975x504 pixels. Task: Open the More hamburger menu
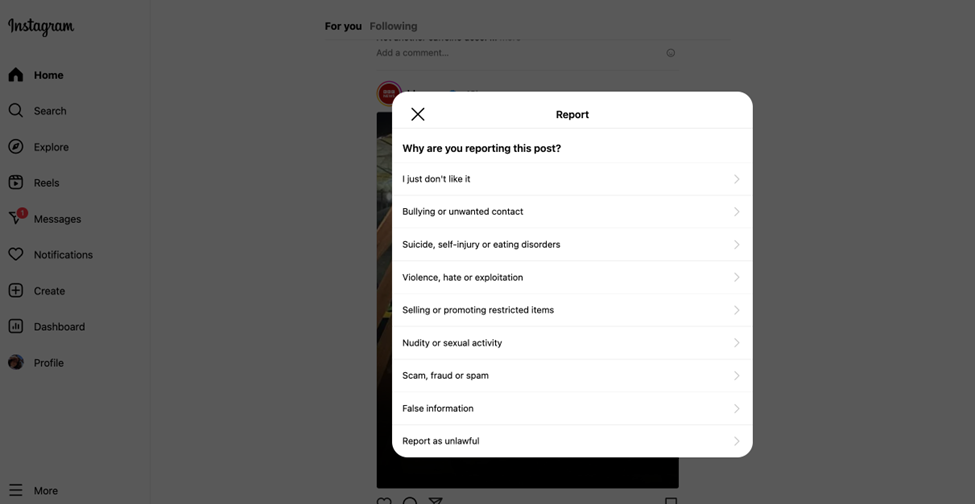tap(16, 491)
